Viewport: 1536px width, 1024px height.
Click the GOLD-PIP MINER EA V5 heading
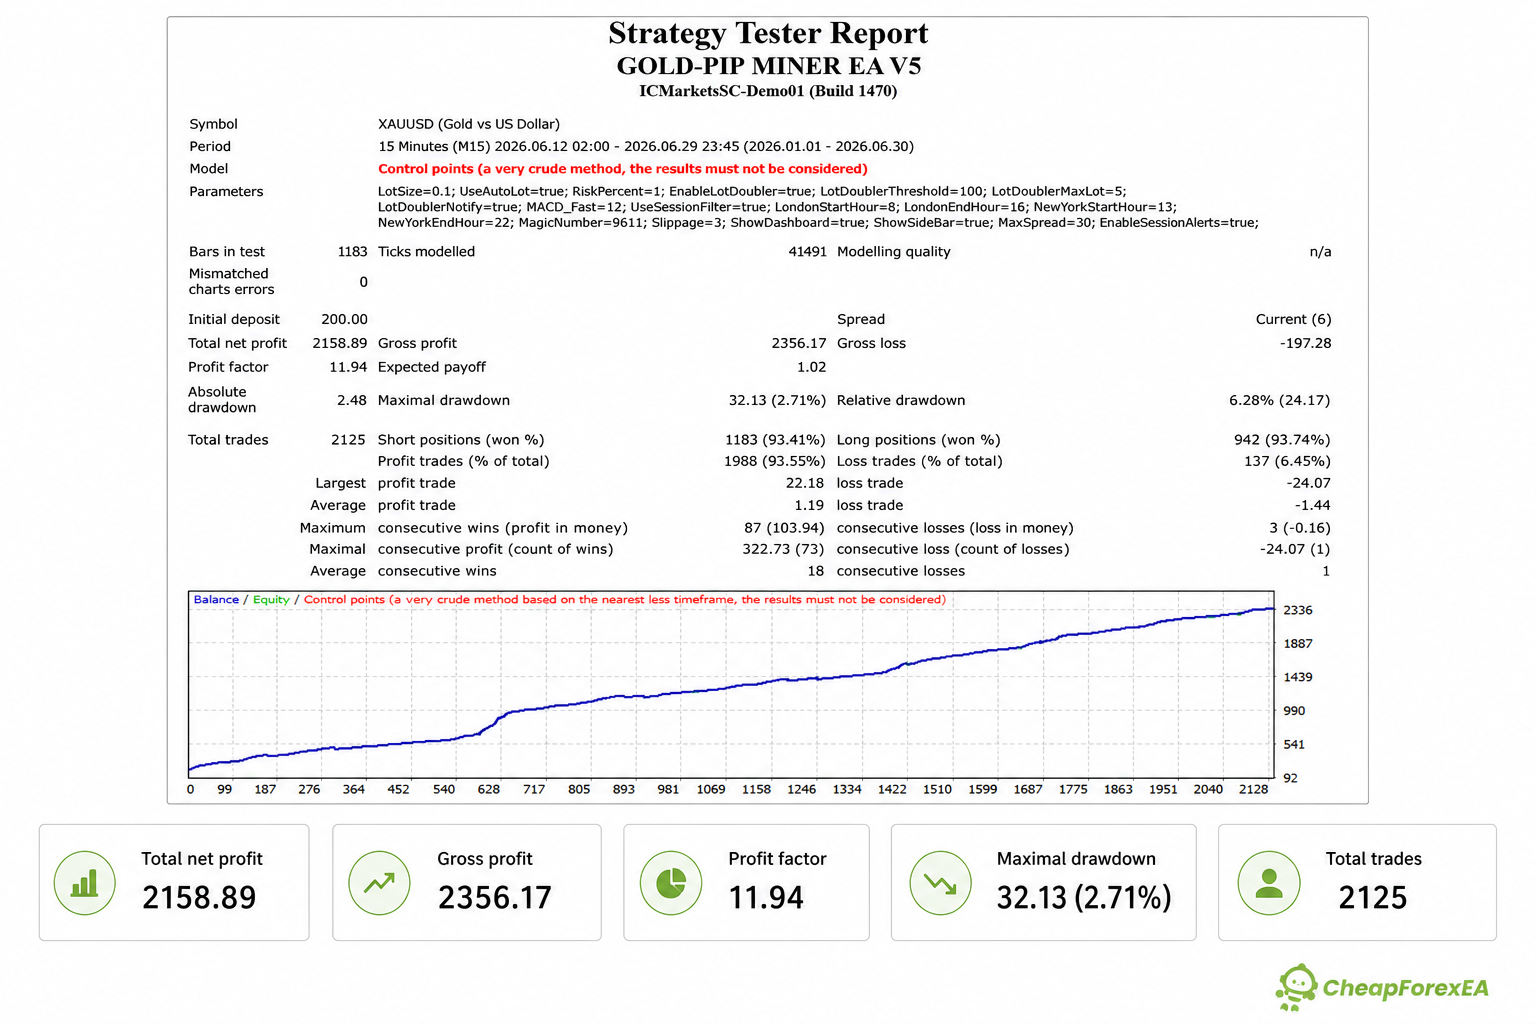pyautogui.click(x=768, y=66)
